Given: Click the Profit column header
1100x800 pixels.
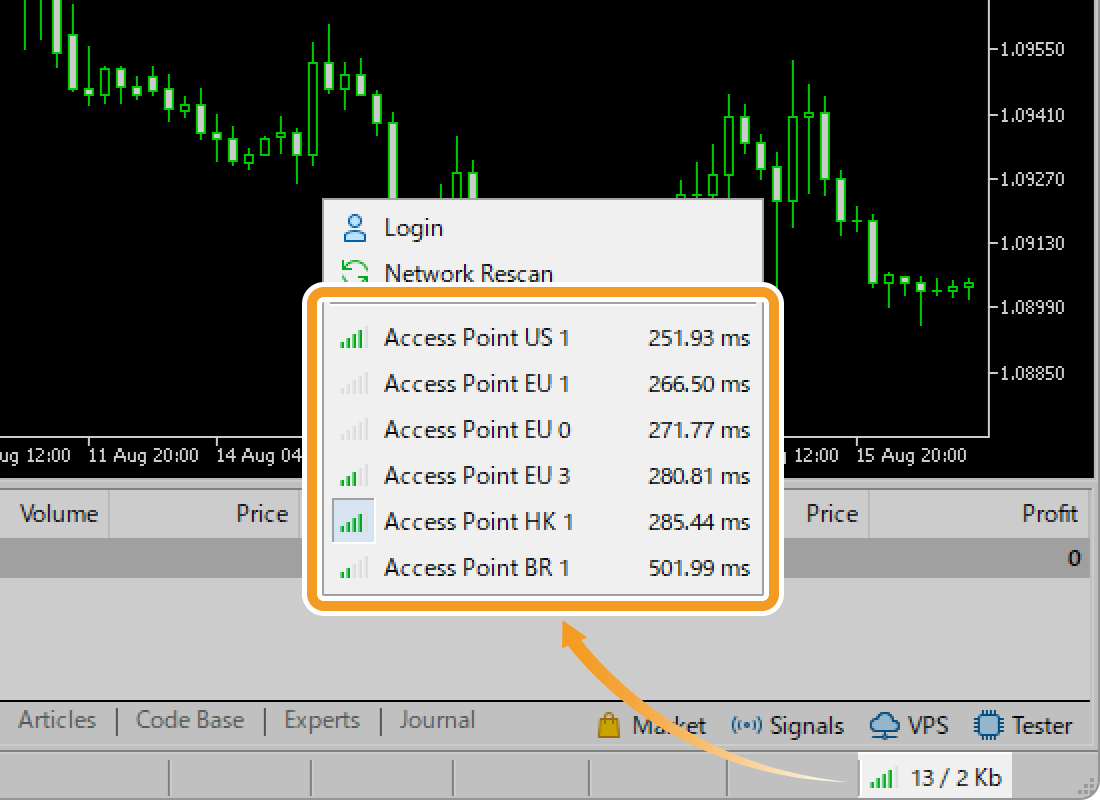Looking at the screenshot, I should [1049, 514].
